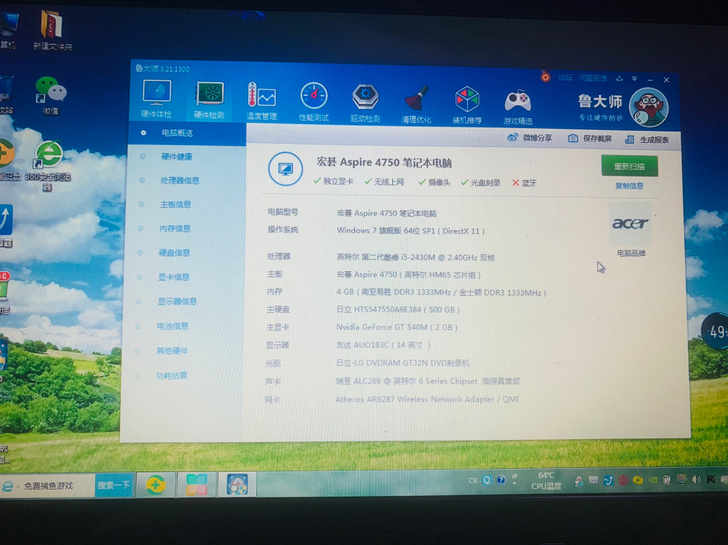Screen dimensions: 728x545
Task: Open the 硬件体检 hardware checkup section
Action: point(156,98)
